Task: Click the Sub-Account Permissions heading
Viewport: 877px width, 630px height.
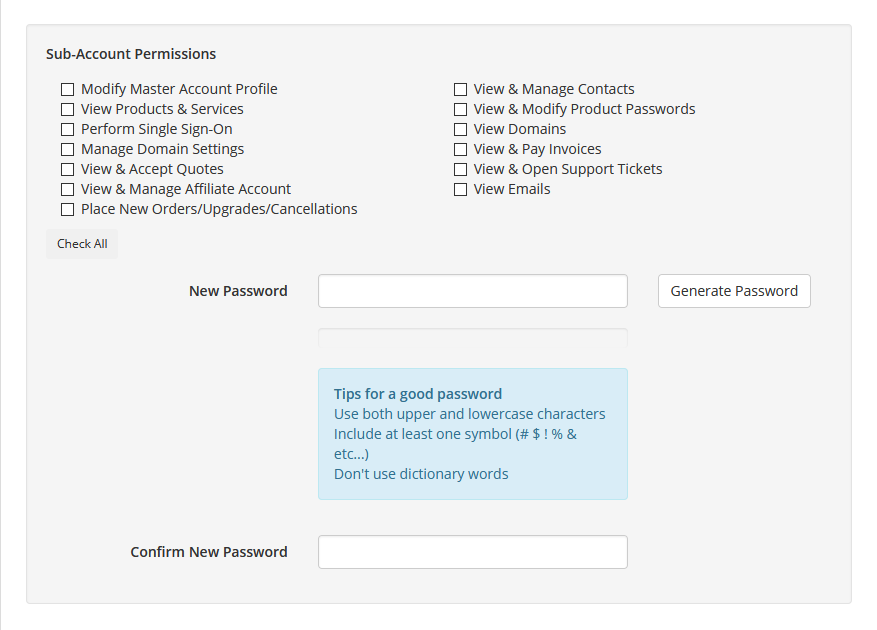Action: click(130, 54)
